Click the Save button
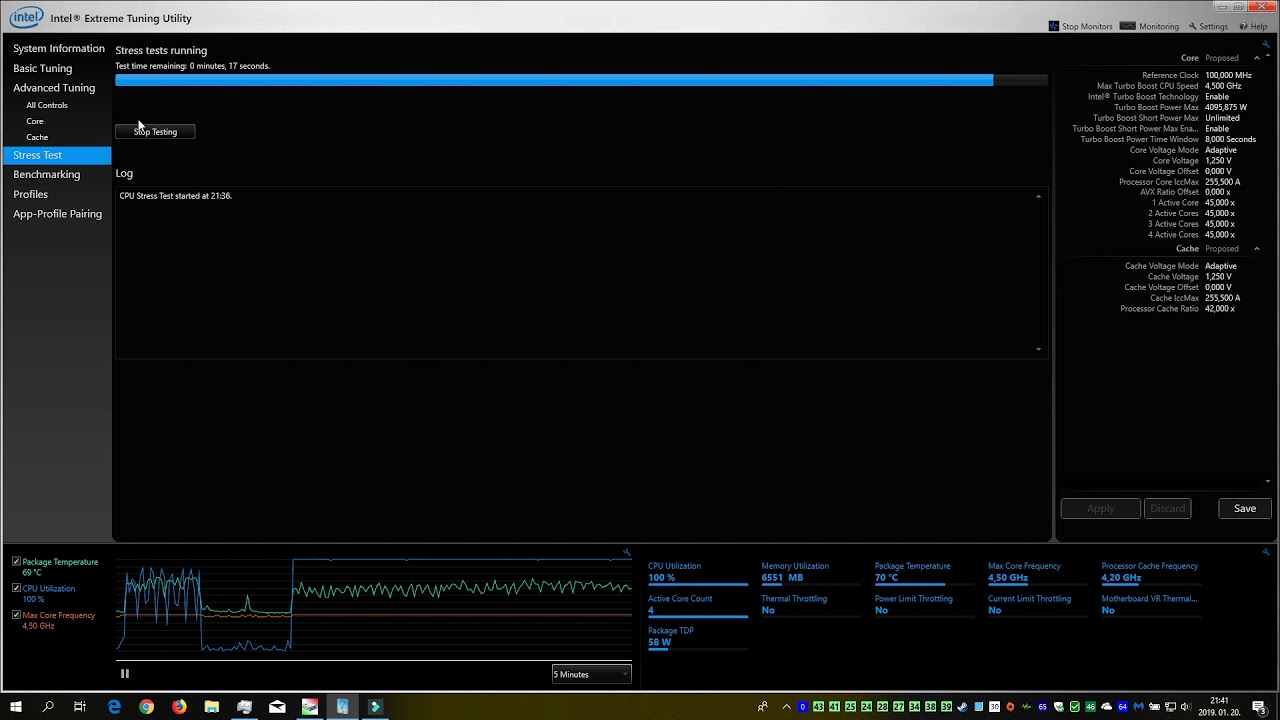This screenshot has height=720, width=1280. coord(1245,508)
